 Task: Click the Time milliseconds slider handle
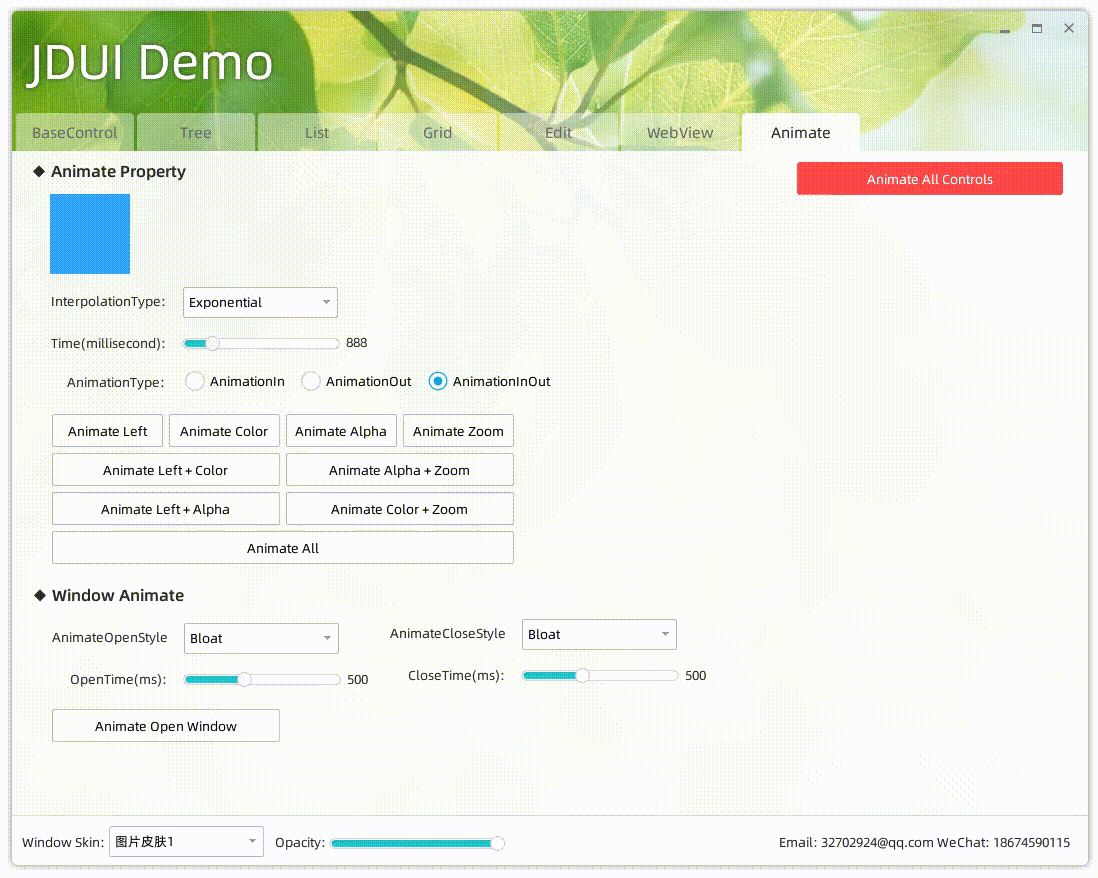(x=211, y=343)
